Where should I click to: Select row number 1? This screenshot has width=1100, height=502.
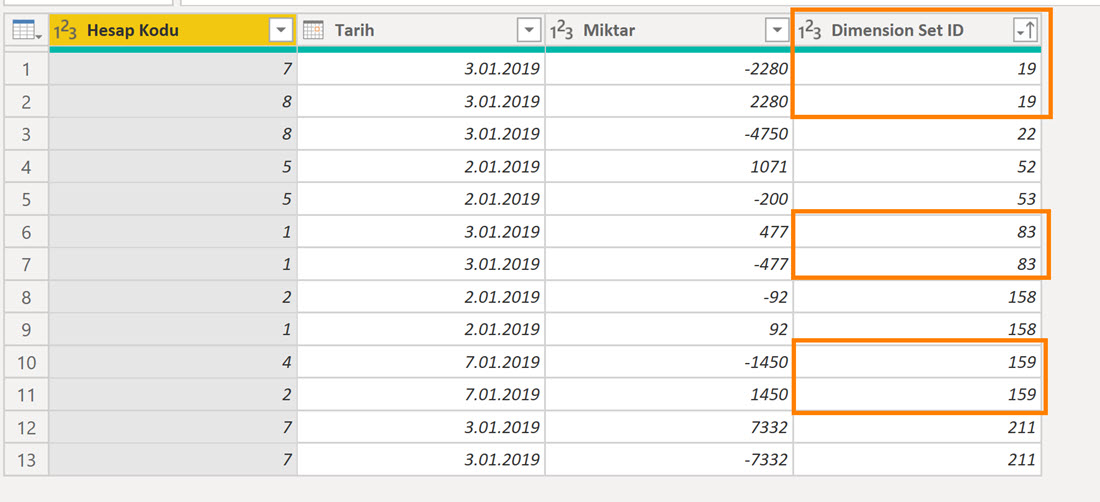click(x=27, y=69)
